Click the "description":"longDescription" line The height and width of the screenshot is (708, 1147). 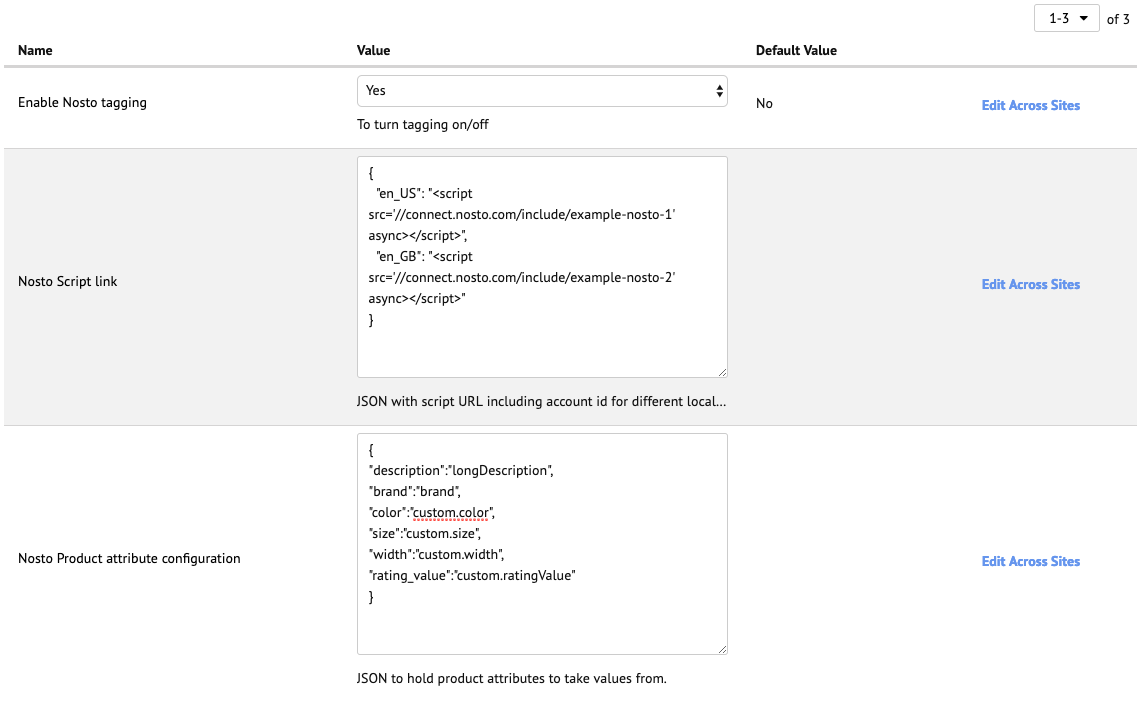(460, 470)
